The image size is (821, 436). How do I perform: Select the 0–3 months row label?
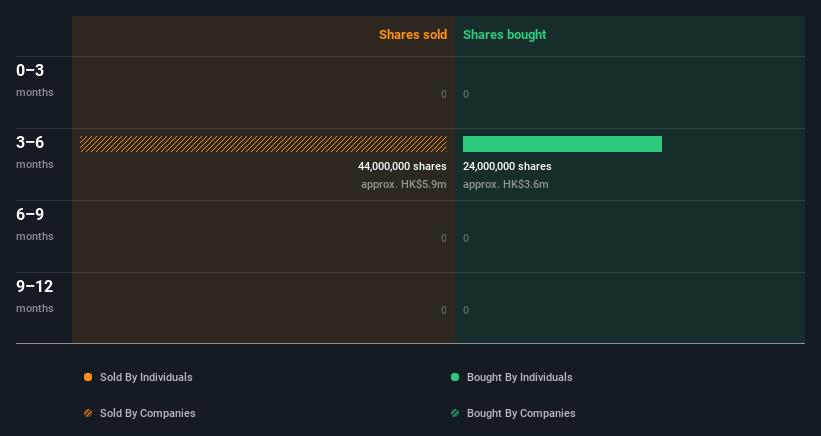(35, 80)
